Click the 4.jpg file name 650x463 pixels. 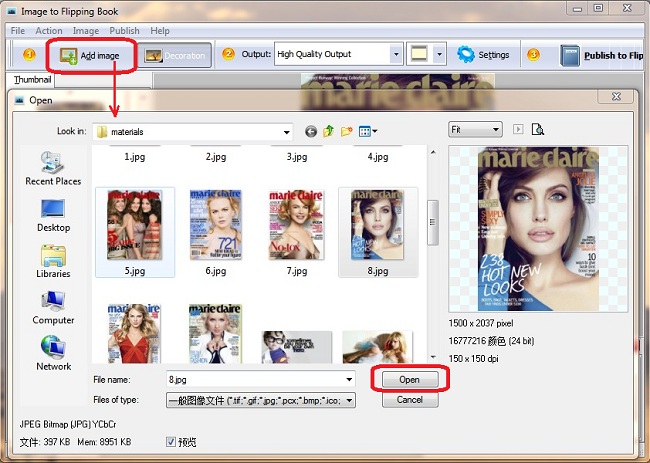(378, 157)
